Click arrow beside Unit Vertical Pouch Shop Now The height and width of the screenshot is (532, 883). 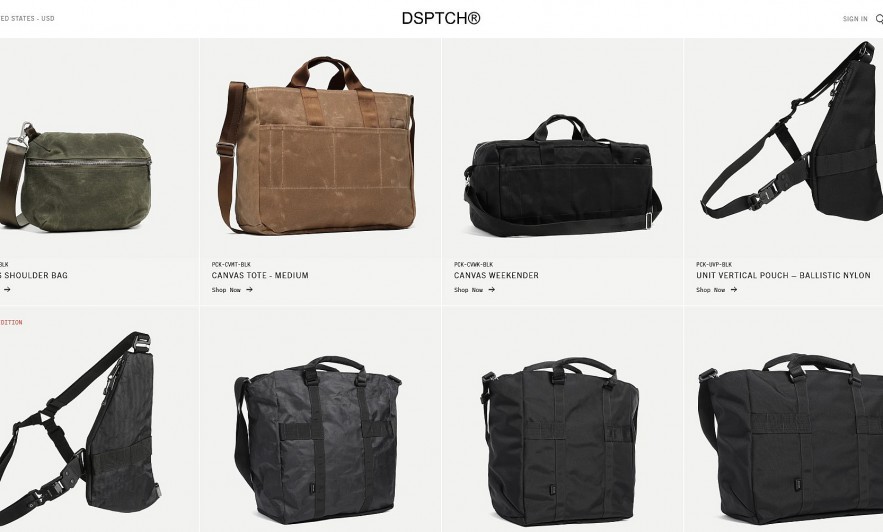click(x=734, y=290)
